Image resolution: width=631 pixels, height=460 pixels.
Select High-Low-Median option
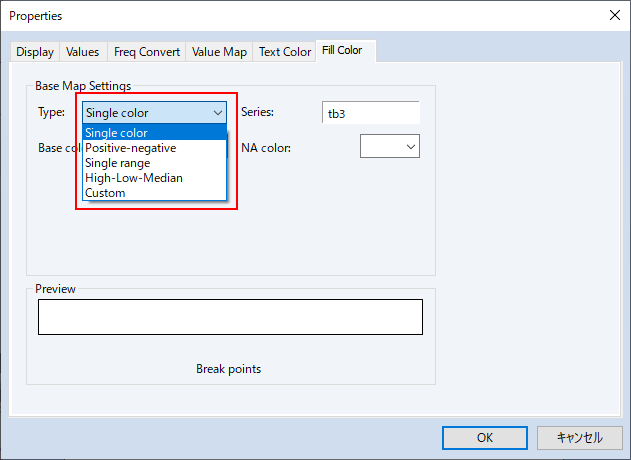tap(155, 178)
